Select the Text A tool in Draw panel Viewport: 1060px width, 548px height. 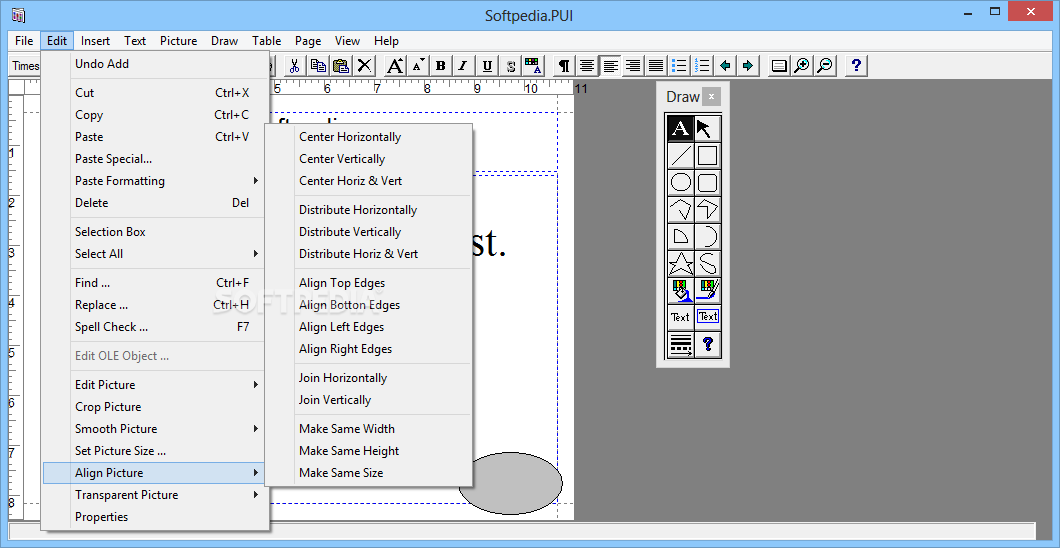tap(680, 128)
